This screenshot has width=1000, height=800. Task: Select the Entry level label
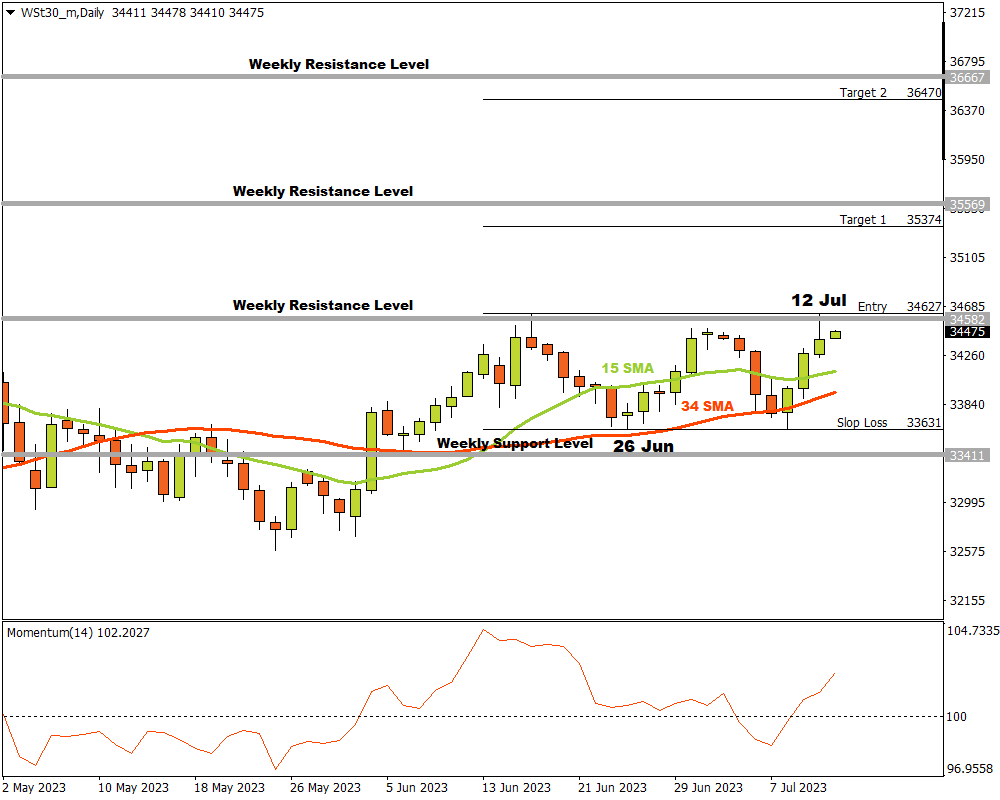coord(872,307)
